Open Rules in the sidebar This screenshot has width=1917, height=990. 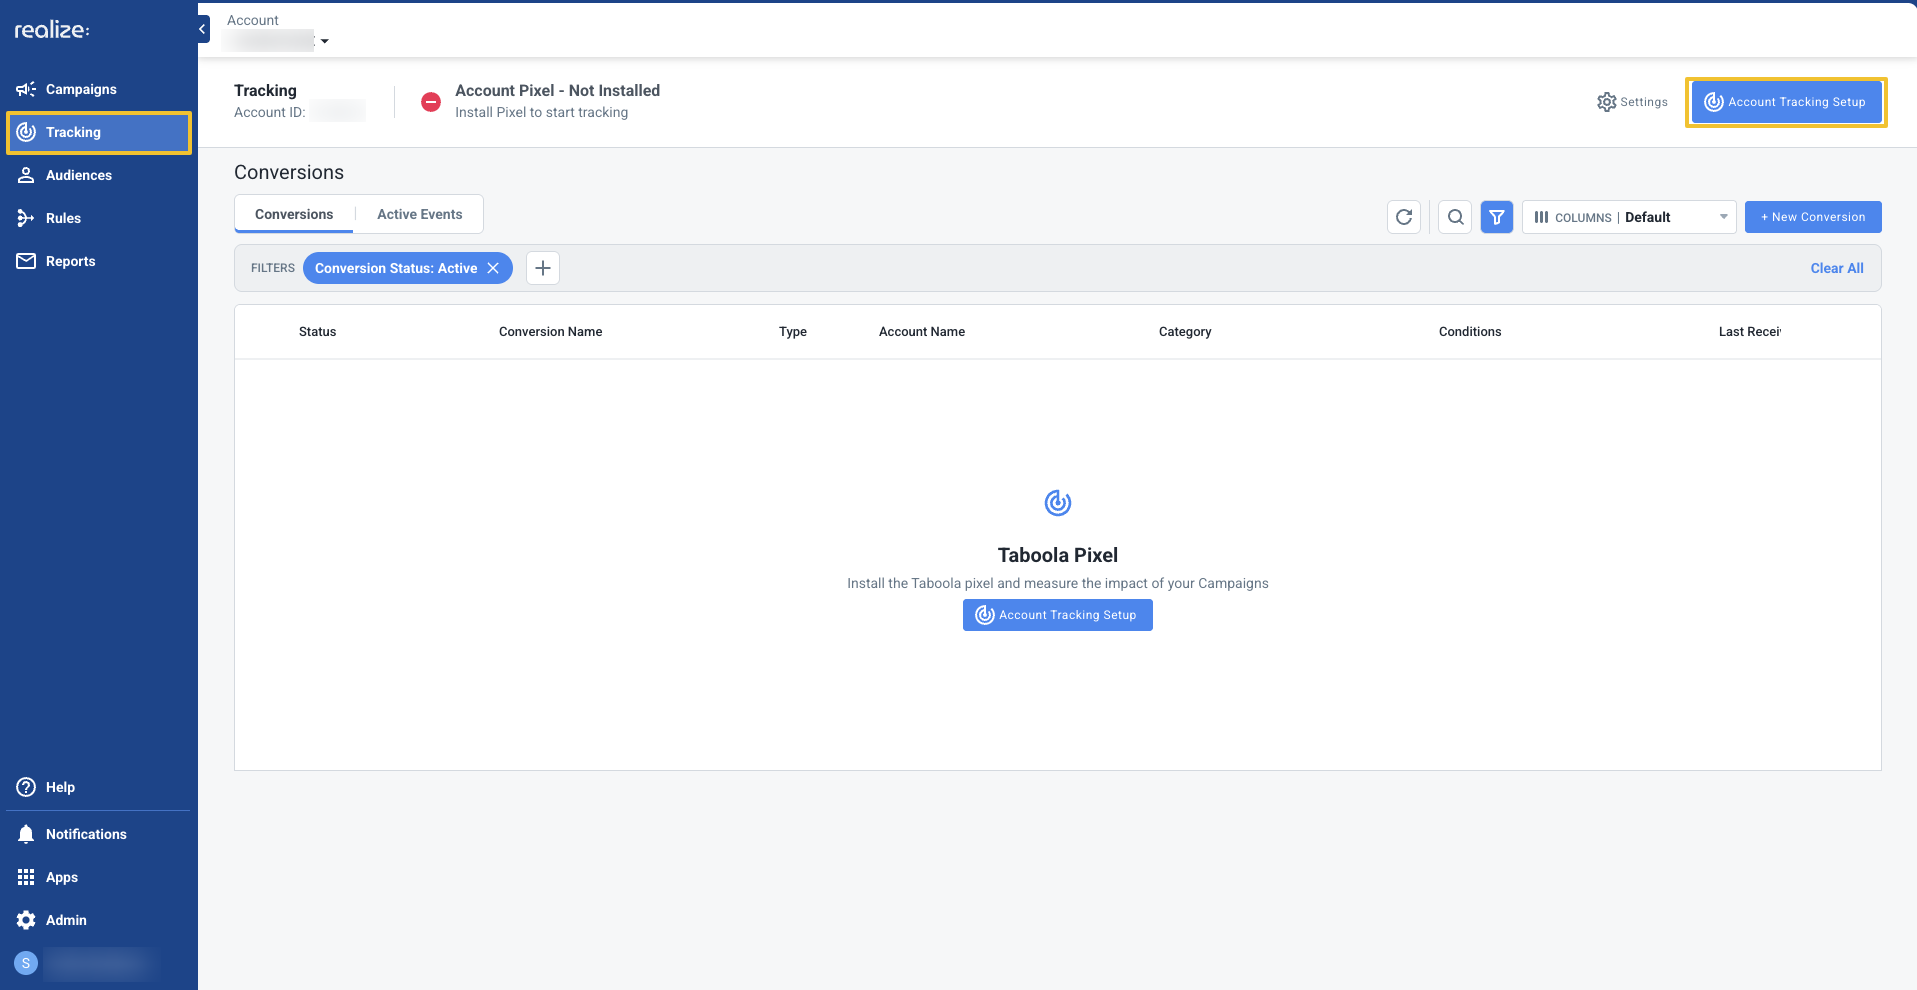click(x=98, y=218)
